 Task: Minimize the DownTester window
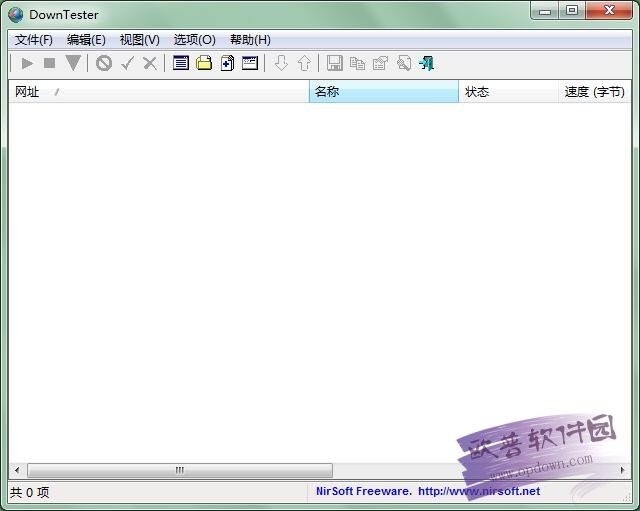point(544,11)
